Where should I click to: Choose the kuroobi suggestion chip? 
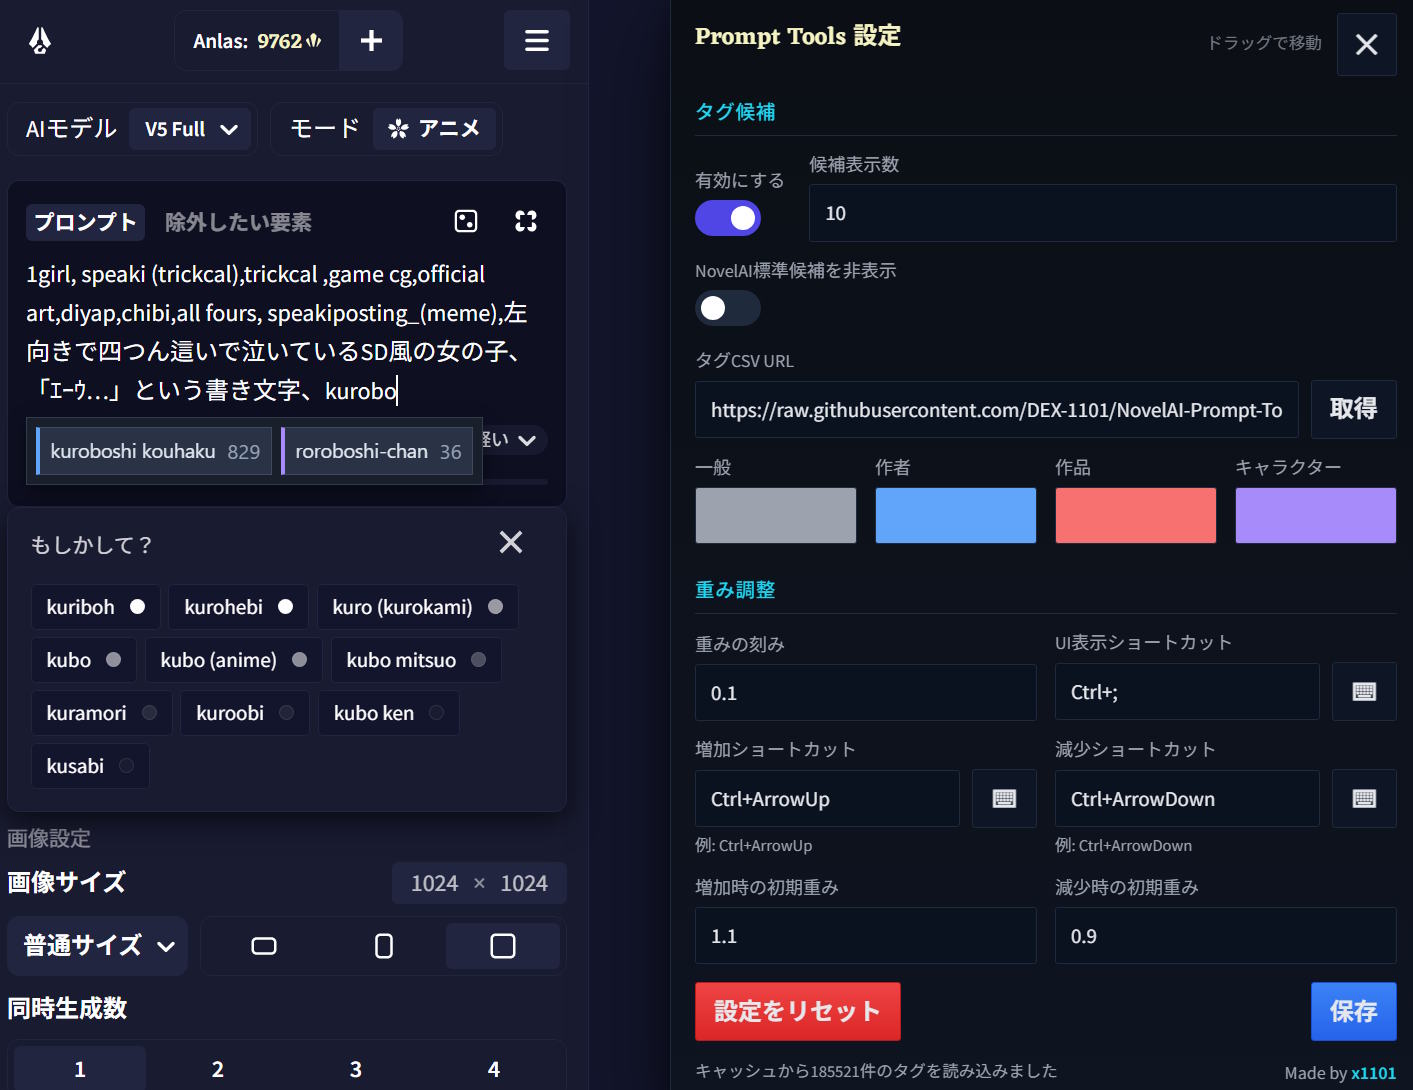point(245,713)
